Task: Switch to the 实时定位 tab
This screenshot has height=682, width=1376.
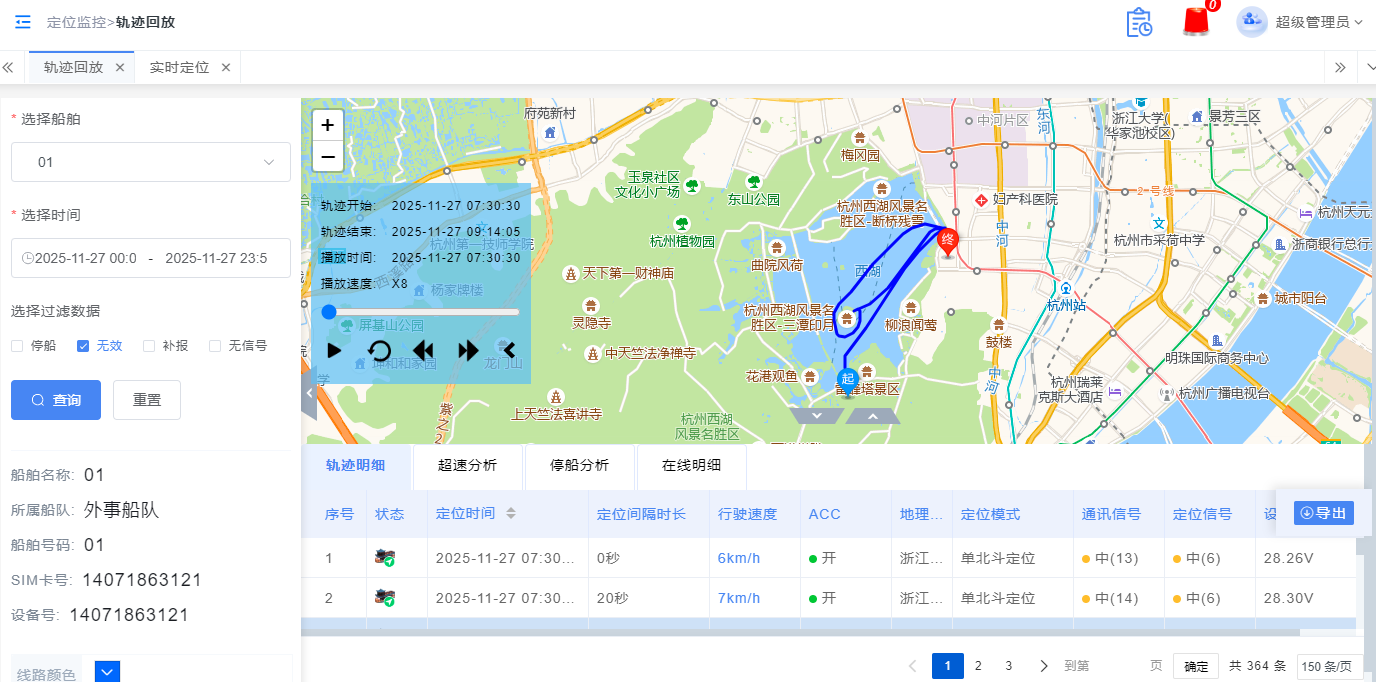Action: (x=179, y=67)
